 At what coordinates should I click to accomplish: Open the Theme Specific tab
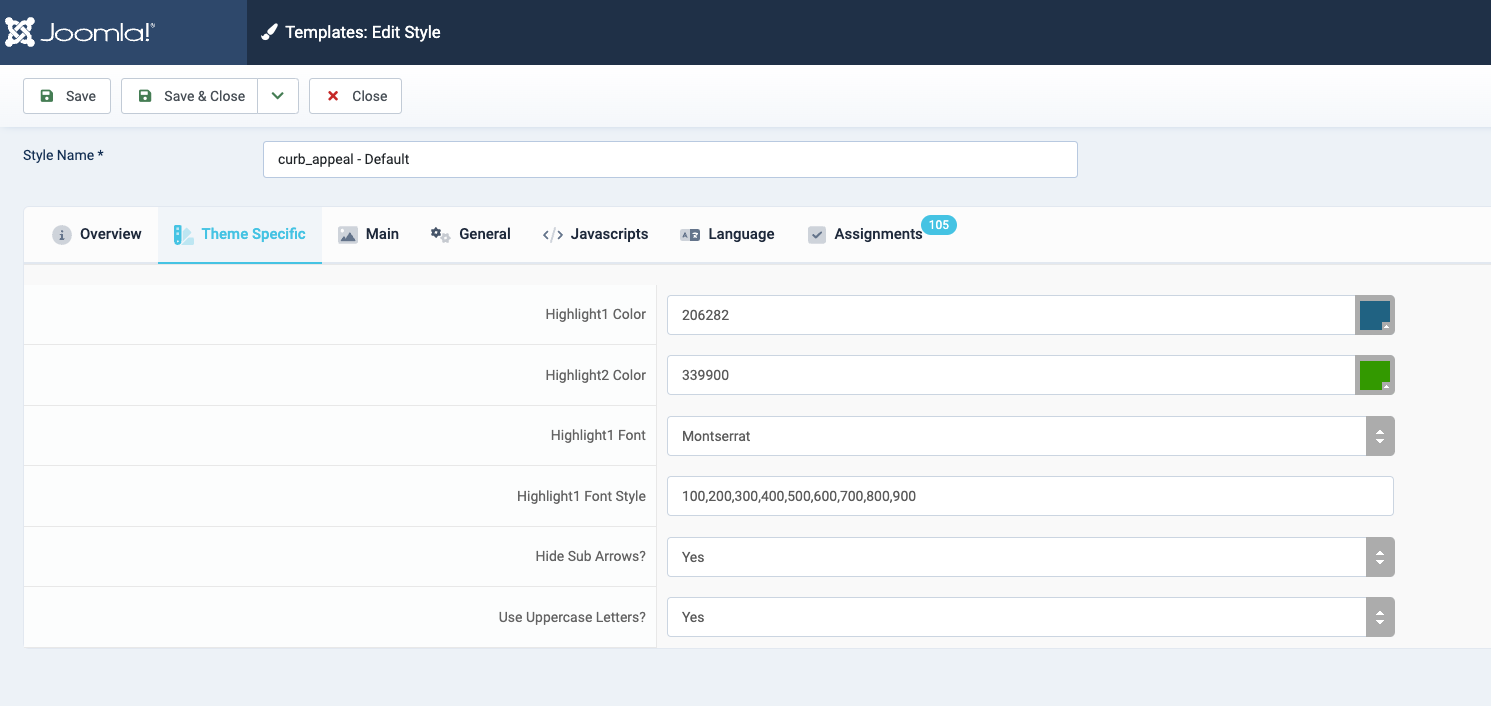coord(240,234)
